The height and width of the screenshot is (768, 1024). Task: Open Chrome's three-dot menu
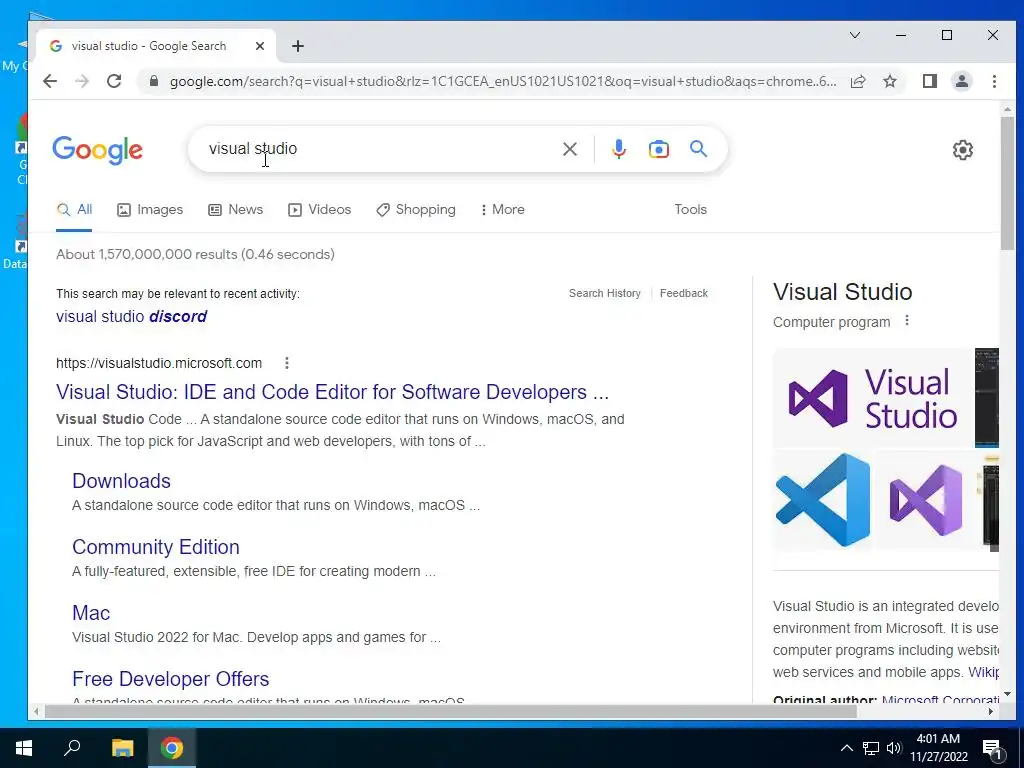tap(994, 81)
